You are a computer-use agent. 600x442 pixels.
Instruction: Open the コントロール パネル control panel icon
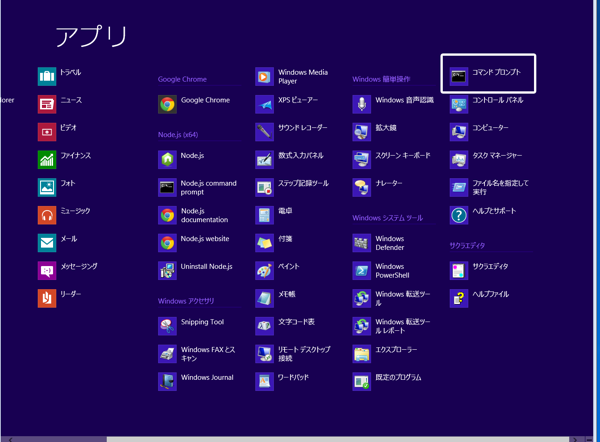[459, 104]
